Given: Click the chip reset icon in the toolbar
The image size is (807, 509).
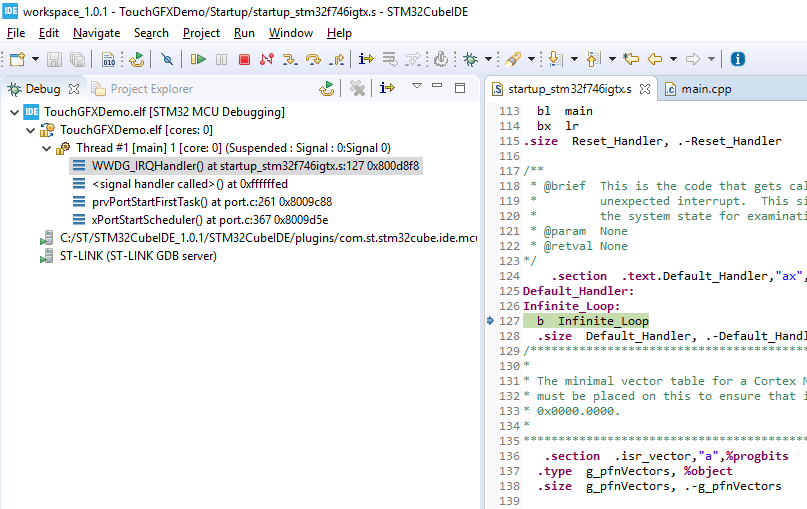Looking at the screenshot, I should (x=441, y=59).
